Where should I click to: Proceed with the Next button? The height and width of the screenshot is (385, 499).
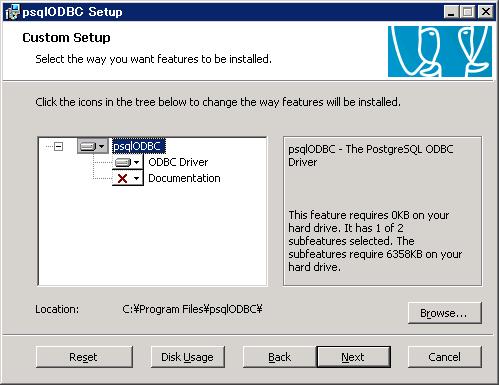click(353, 357)
